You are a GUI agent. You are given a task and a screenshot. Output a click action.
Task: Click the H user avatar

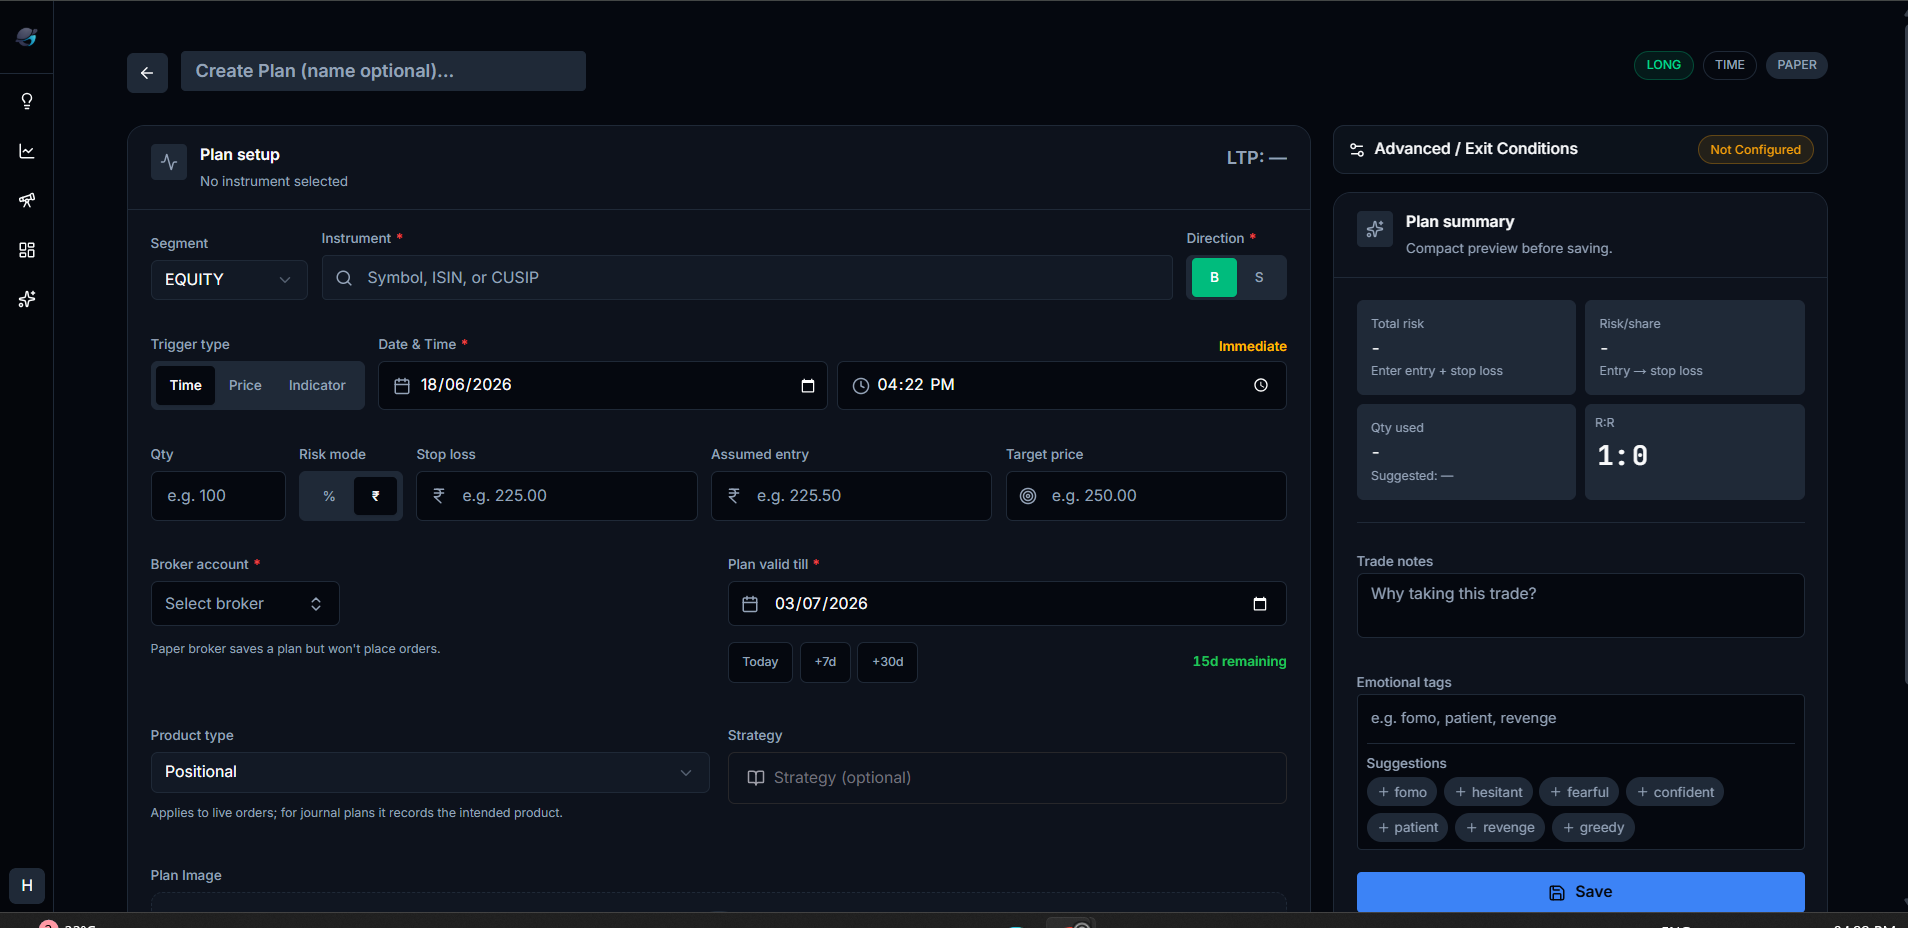(27, 885)
